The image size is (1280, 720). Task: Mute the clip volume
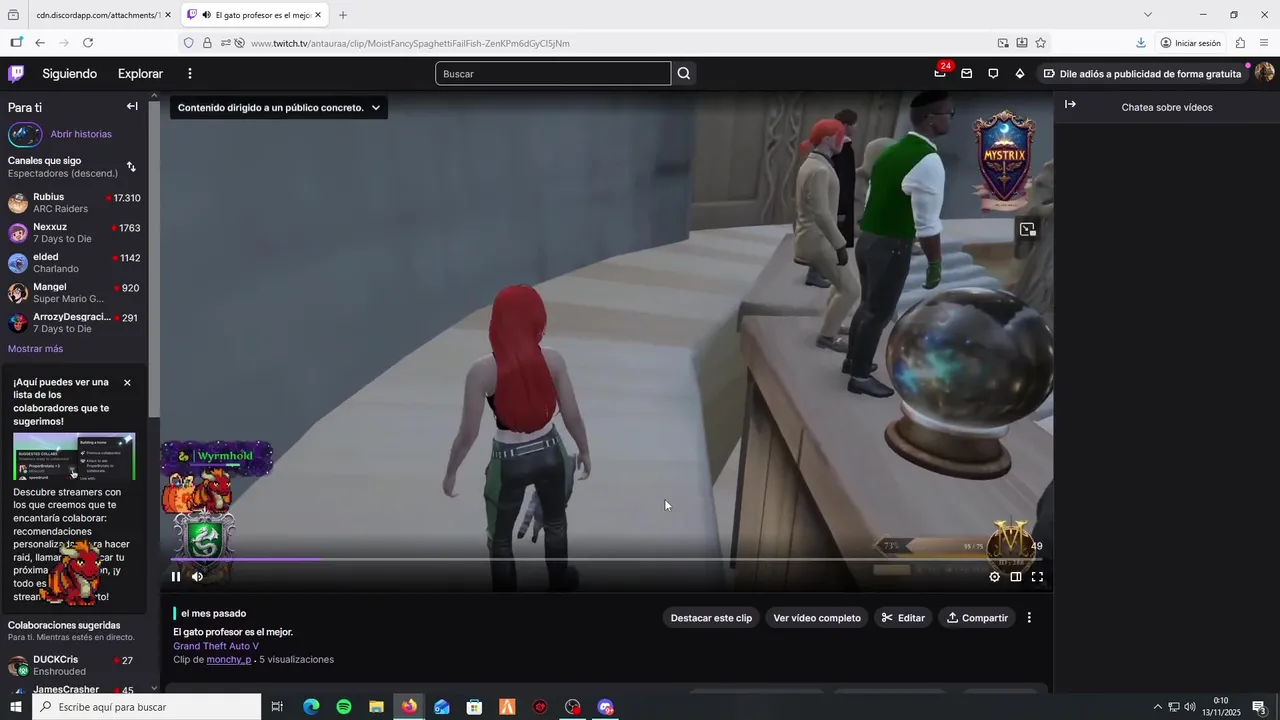click(x=197, y=576)
